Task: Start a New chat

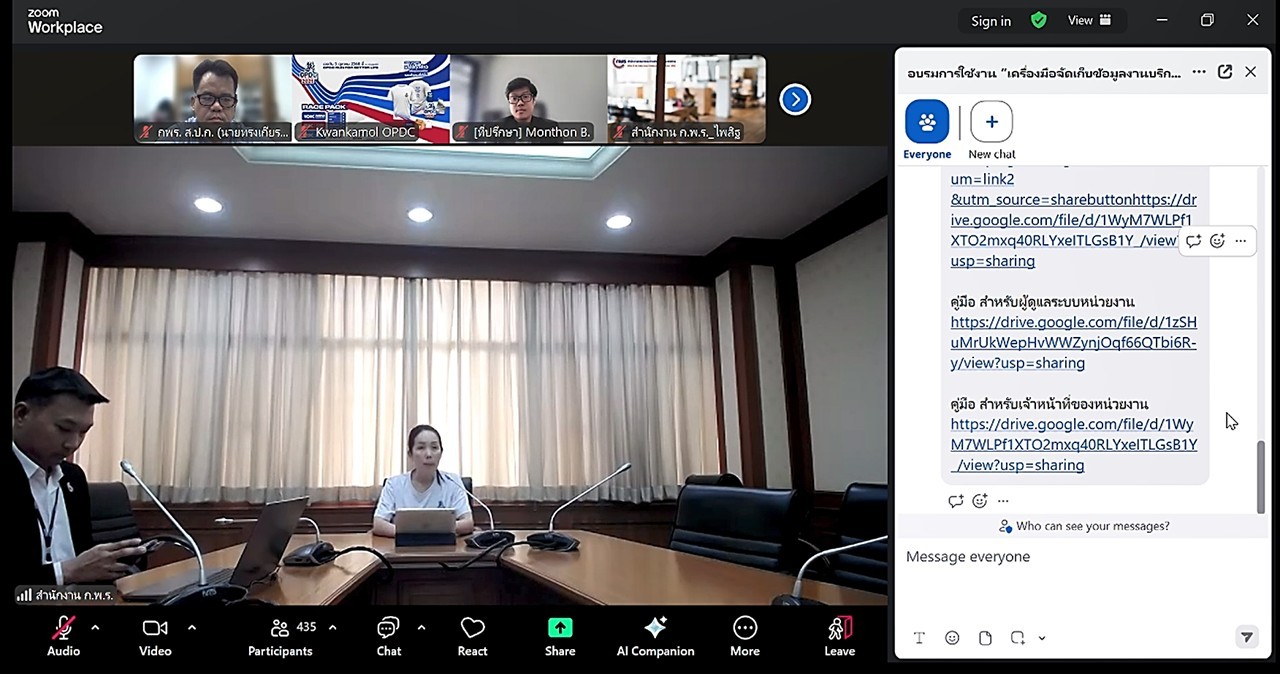Action: tap(991, 123)
